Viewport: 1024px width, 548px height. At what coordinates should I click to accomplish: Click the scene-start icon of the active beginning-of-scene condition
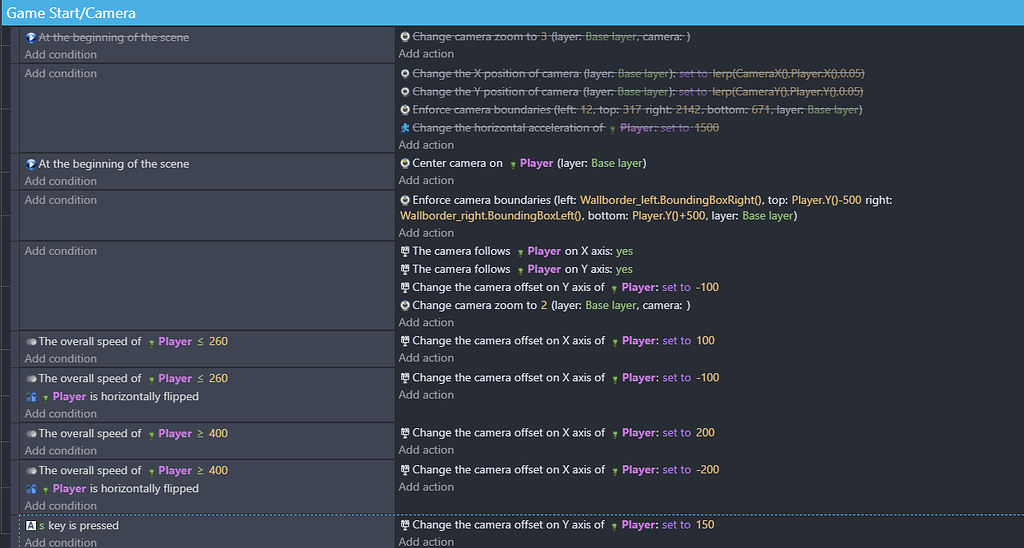(31, 164)
